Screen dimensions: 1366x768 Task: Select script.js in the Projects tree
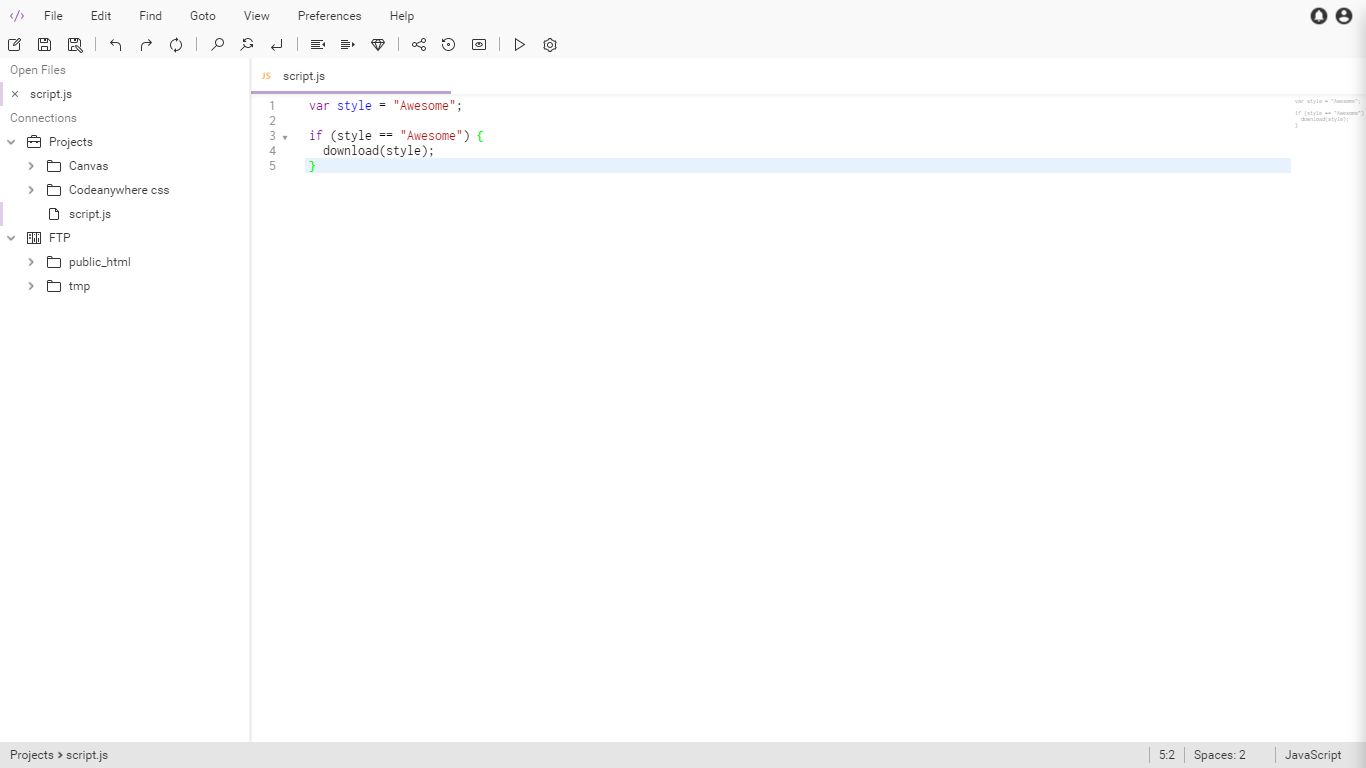coord(89,213)
